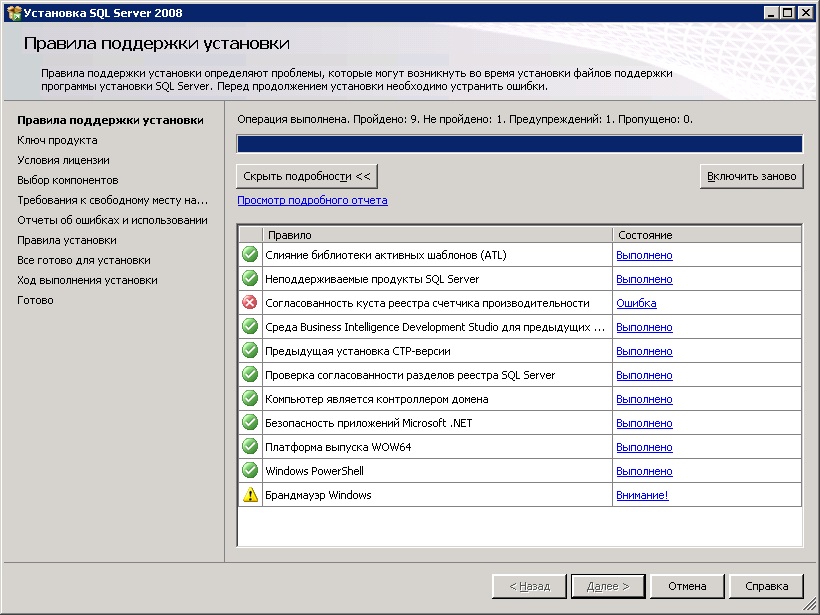Minimize the SQL Server 2008 setup window

(x=771, y=13)
